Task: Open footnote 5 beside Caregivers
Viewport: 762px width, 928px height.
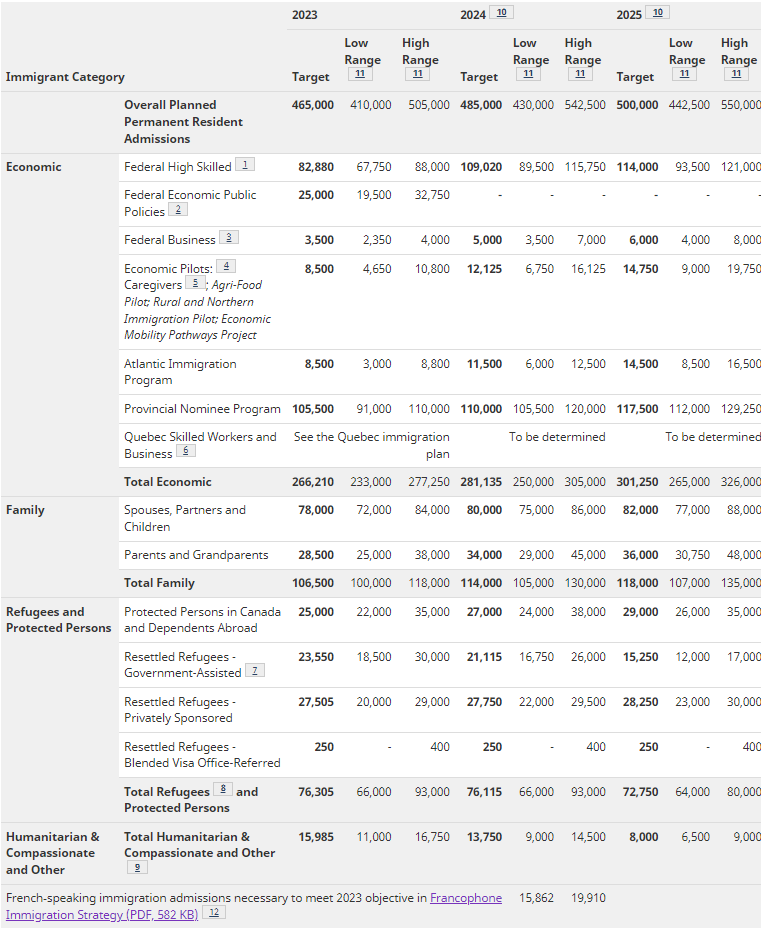Action: coord(195,283)
